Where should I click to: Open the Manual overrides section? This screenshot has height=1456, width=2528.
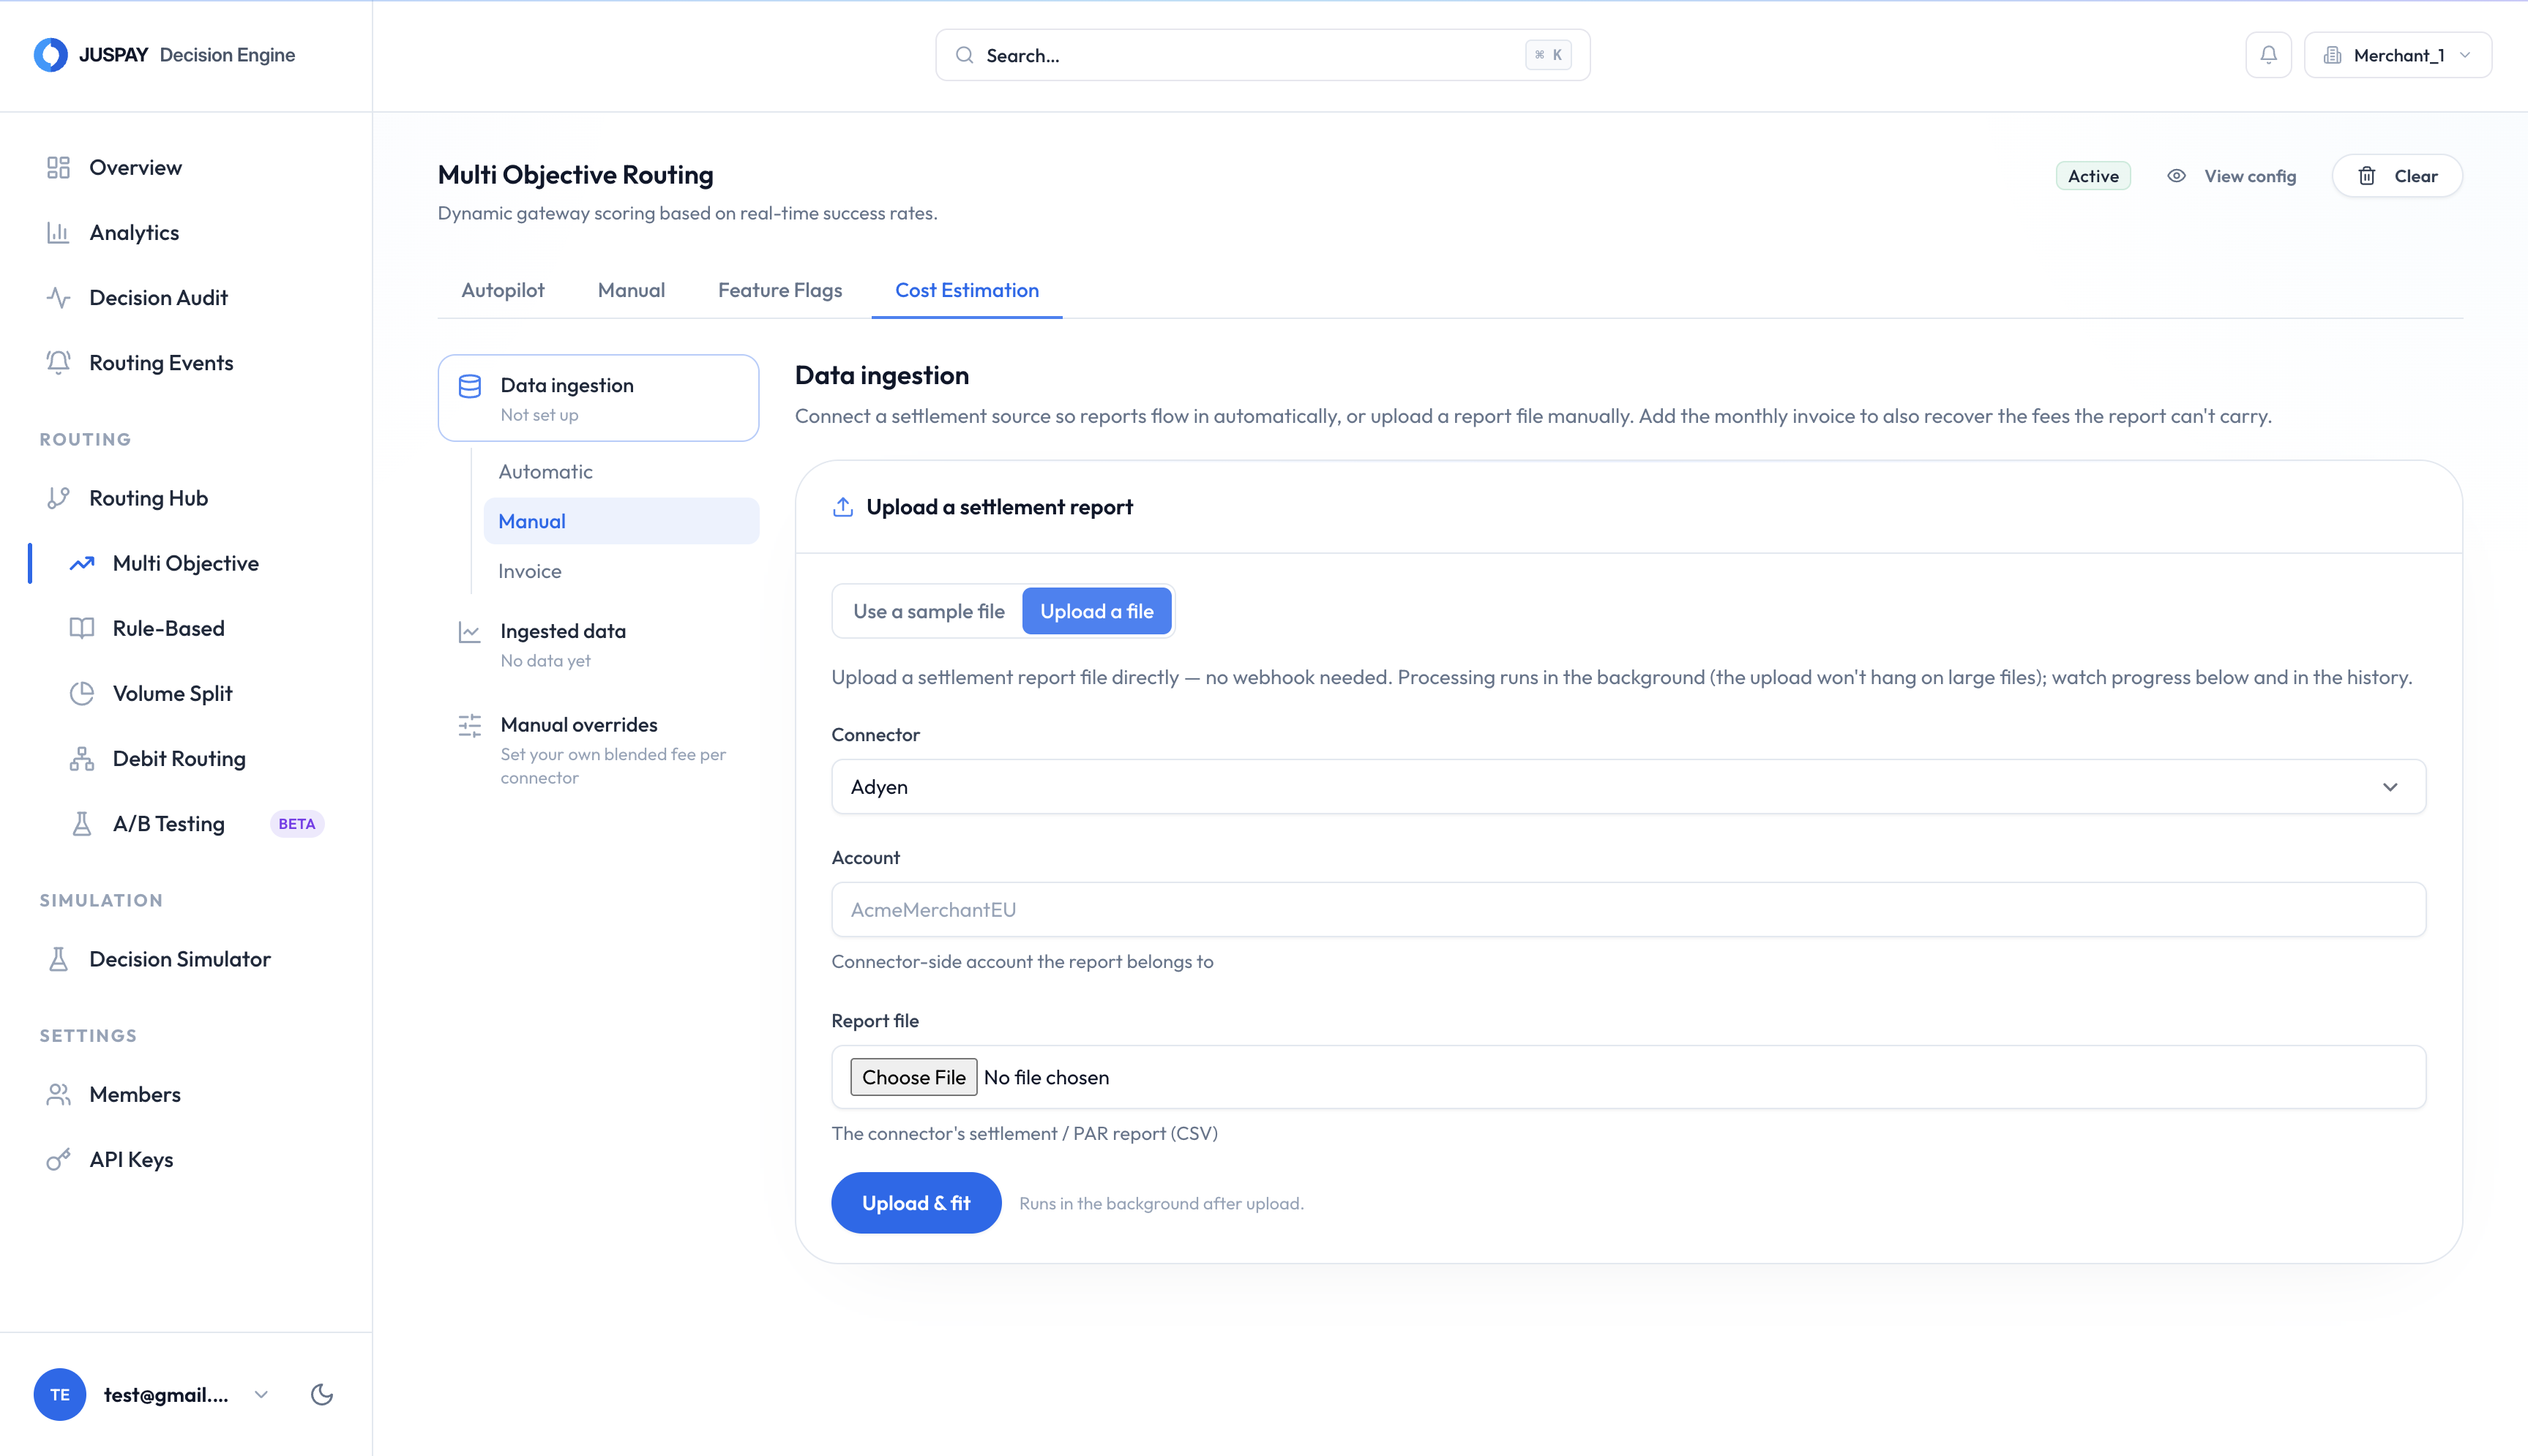598,749
